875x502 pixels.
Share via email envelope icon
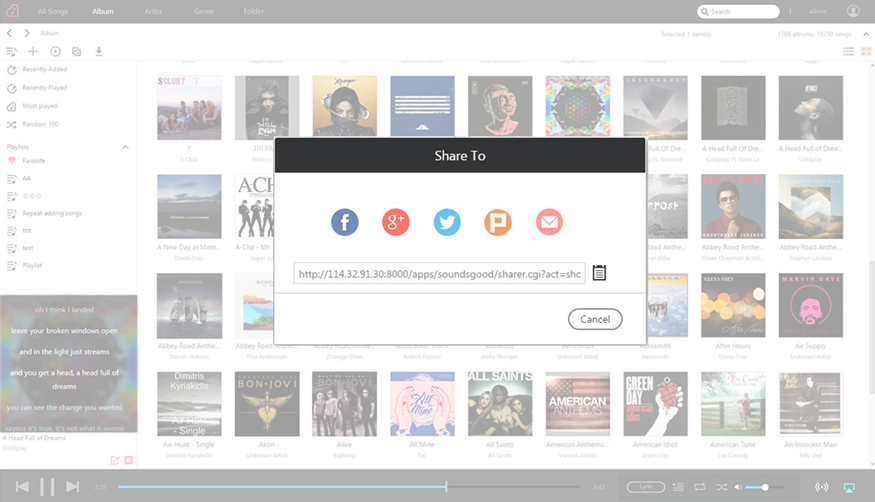click(549, 222)
